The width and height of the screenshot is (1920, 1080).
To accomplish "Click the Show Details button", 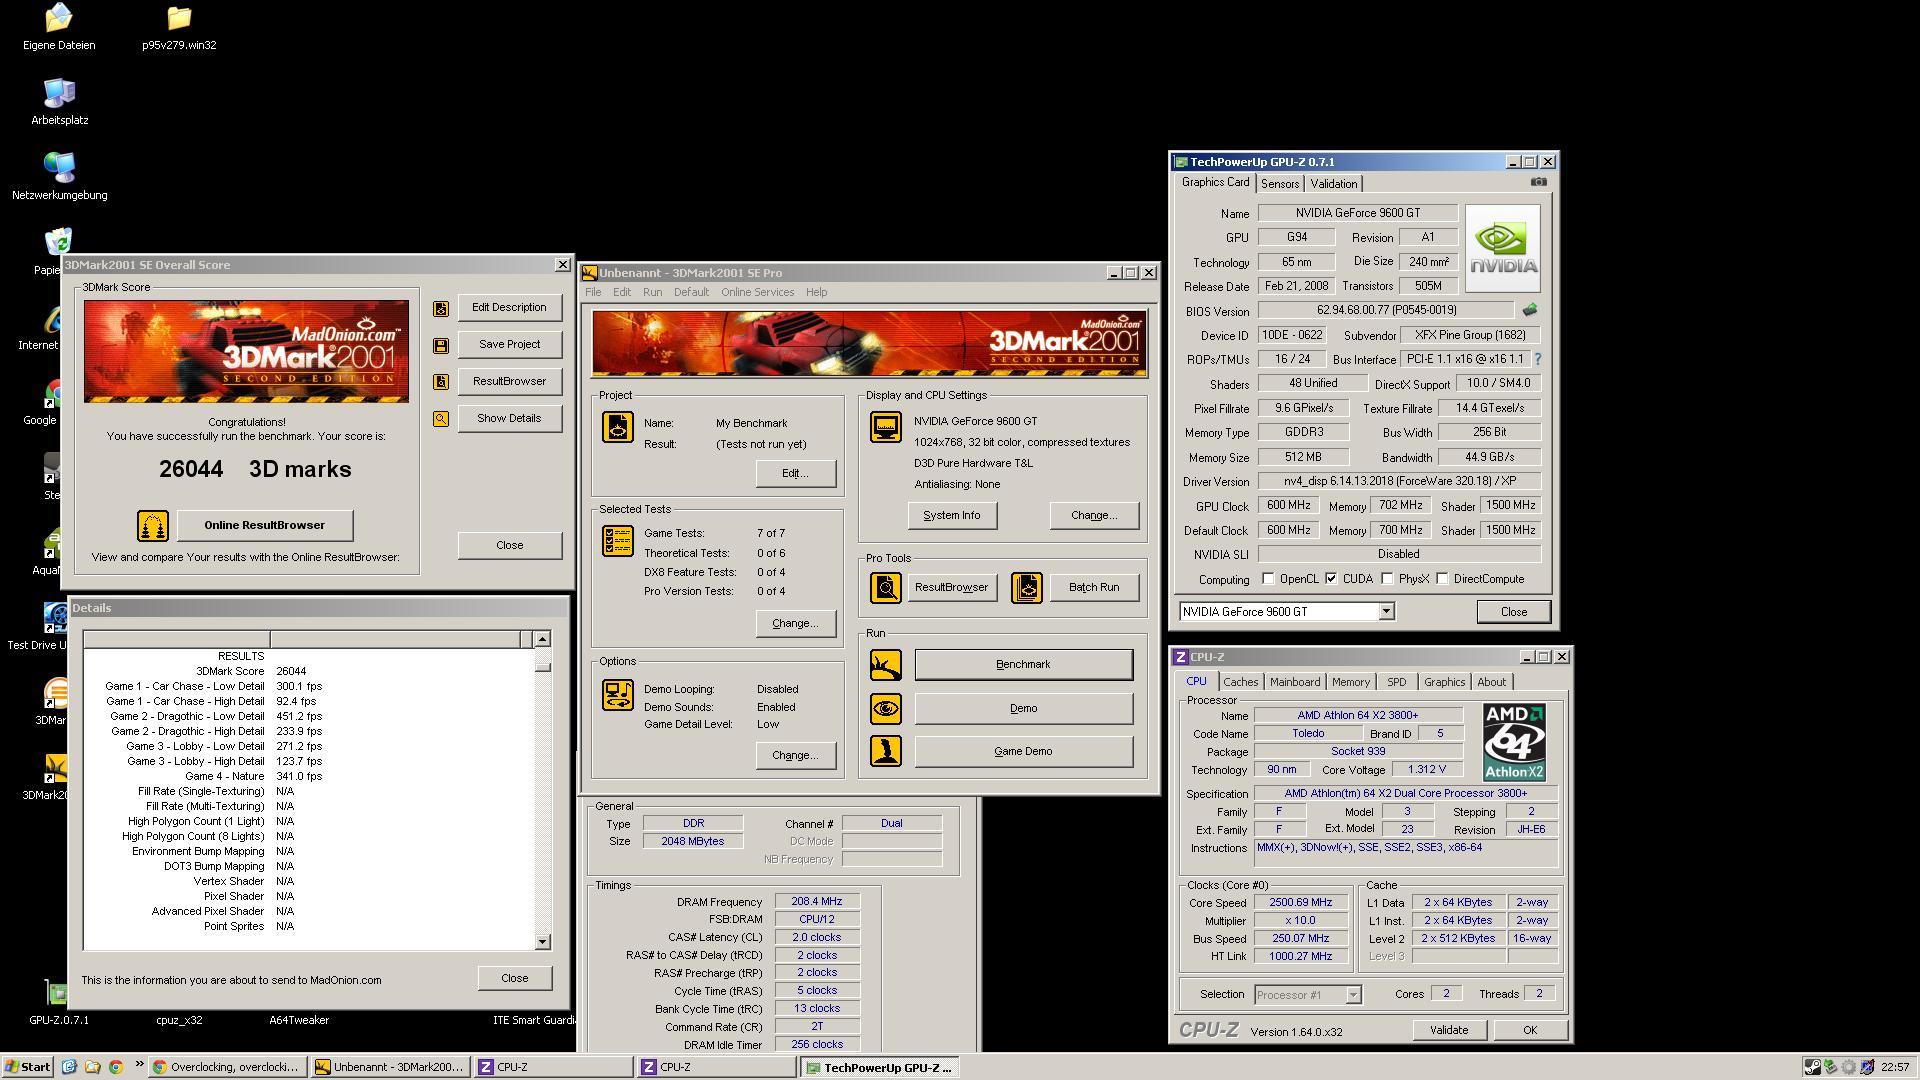I will point(510,419).
